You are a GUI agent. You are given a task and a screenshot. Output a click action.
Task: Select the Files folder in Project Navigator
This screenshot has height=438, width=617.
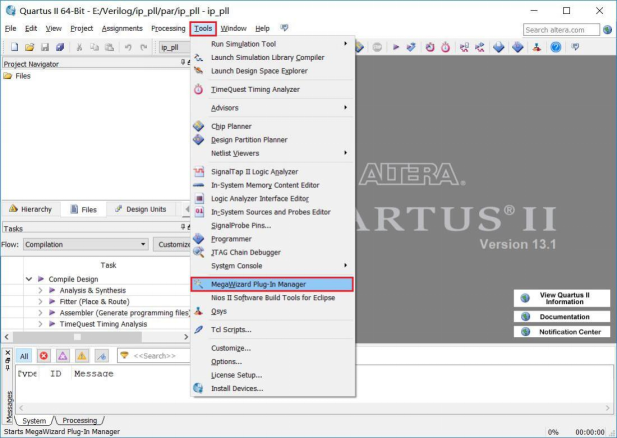(x=17, y=76)
